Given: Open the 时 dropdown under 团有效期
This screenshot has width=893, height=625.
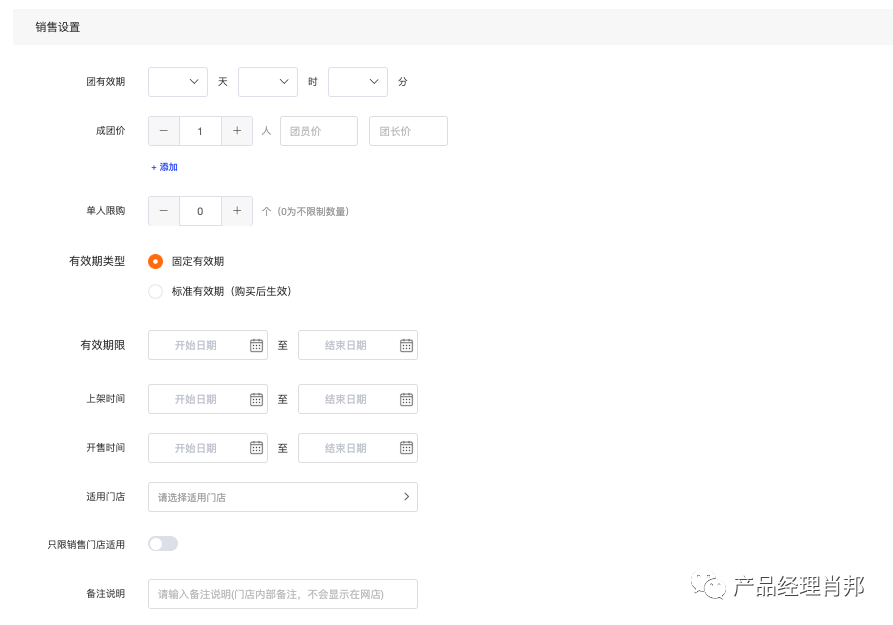Looking at the screenshot, I should (x=267, y=82).
